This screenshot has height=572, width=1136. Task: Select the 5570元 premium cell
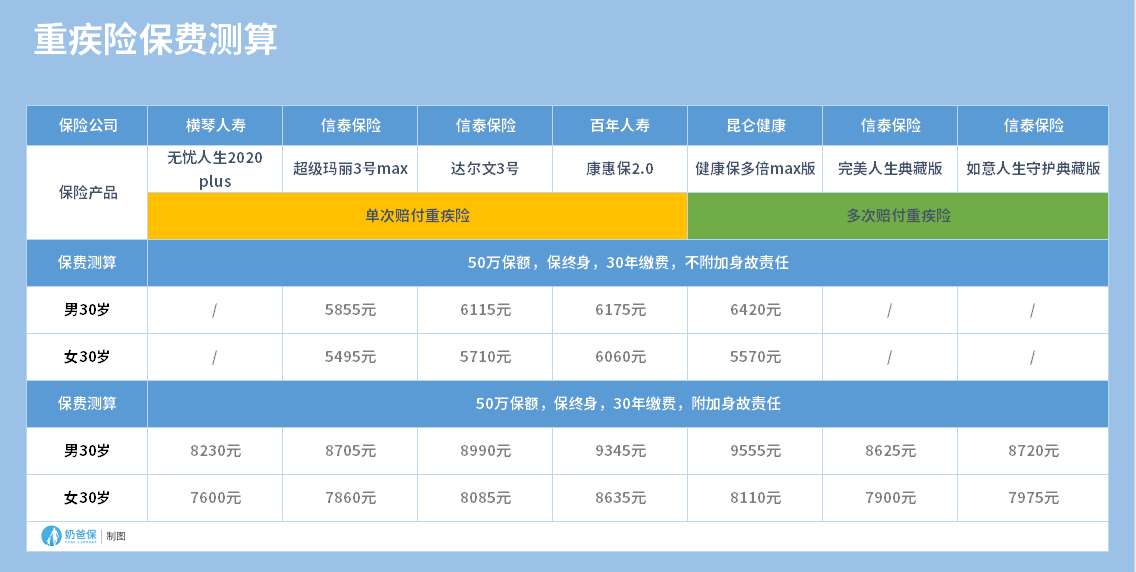(755, 357)
